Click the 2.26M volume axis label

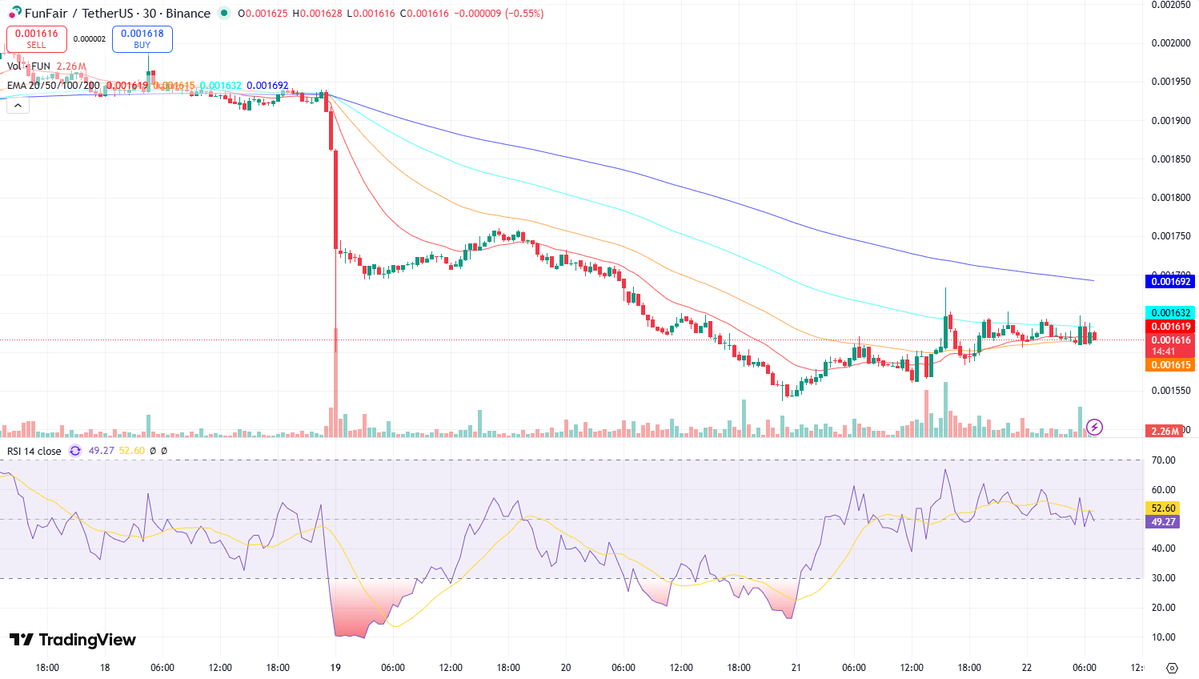[1164, 431]
